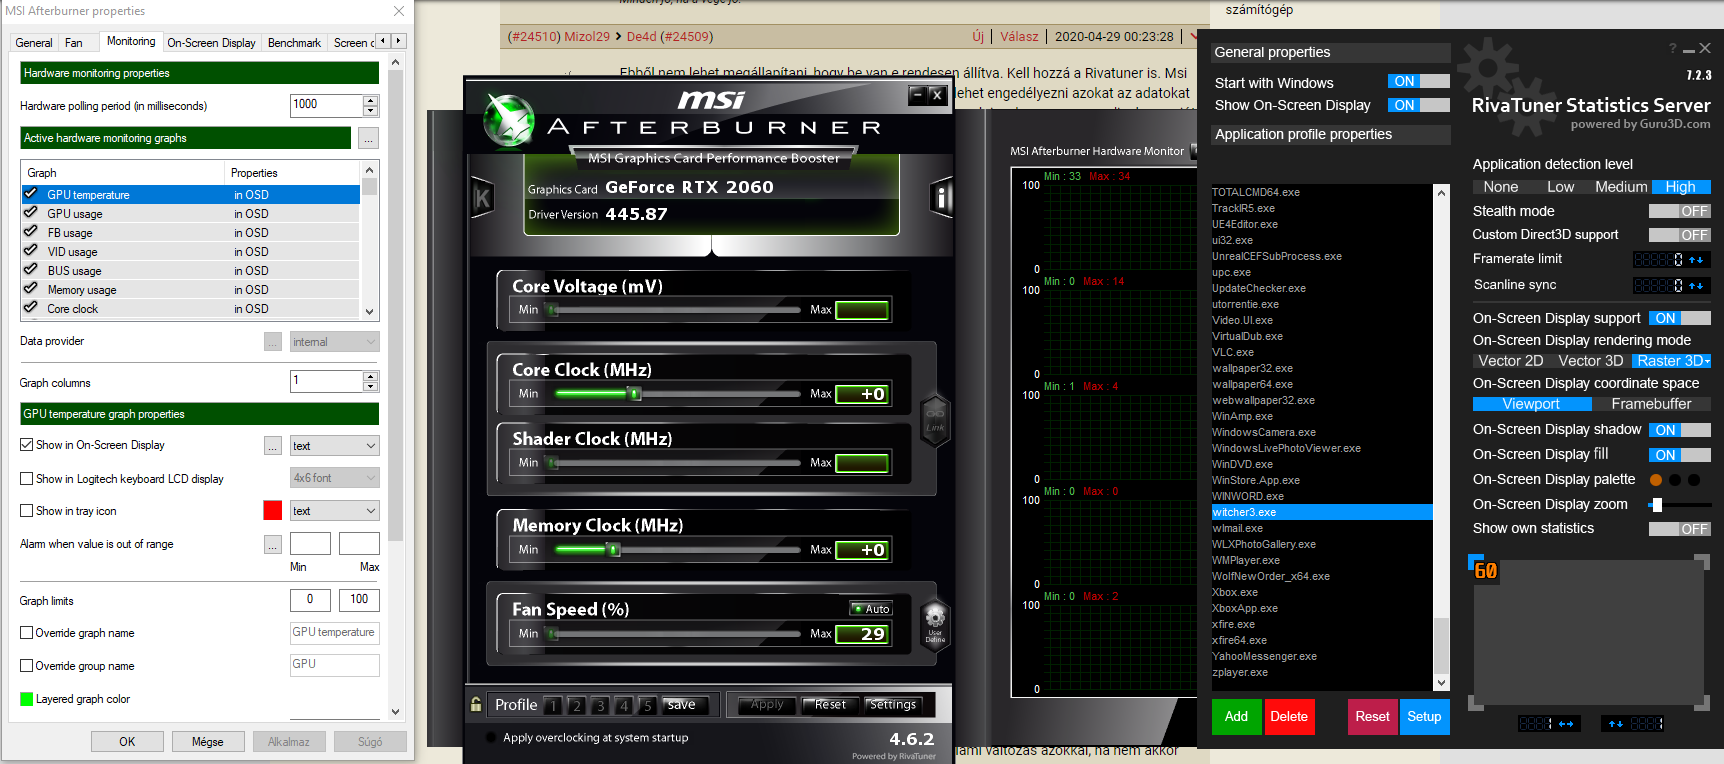The image size is (1724, 764).
Task: Switch to the Fan tab
Action: (74, 43)
